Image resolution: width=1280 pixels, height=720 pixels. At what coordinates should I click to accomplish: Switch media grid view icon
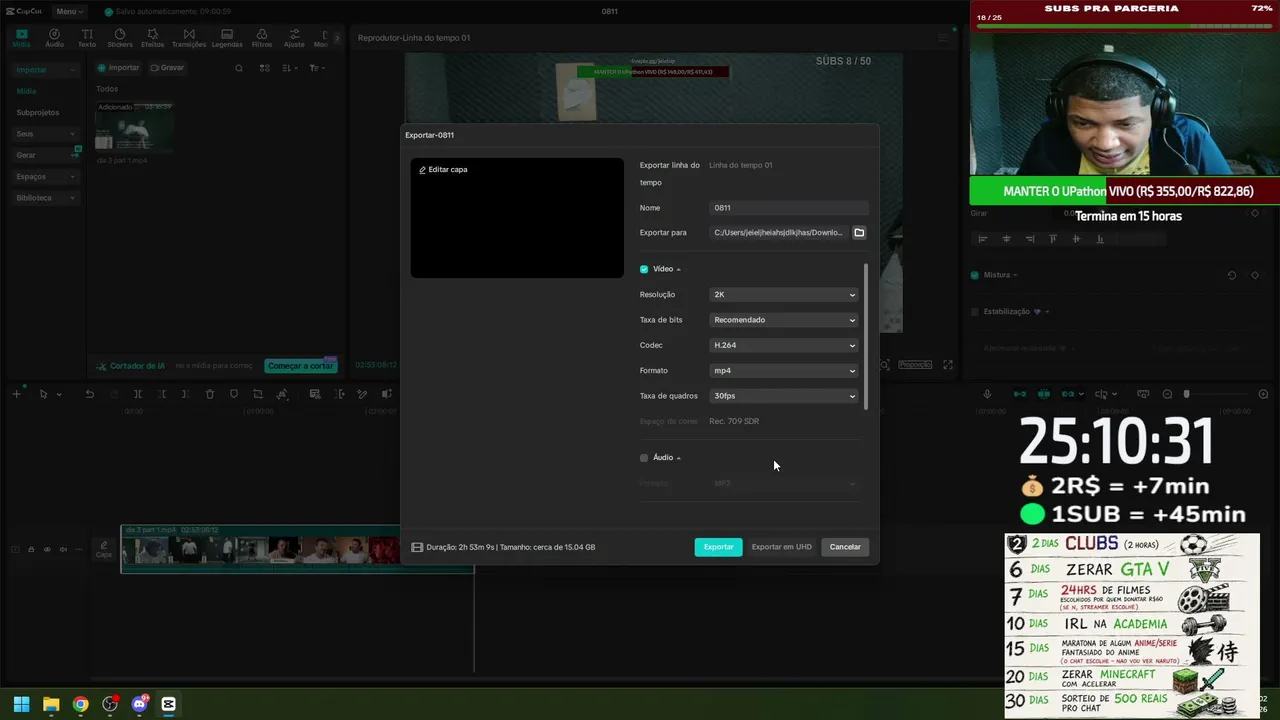[x=264, y=68]
